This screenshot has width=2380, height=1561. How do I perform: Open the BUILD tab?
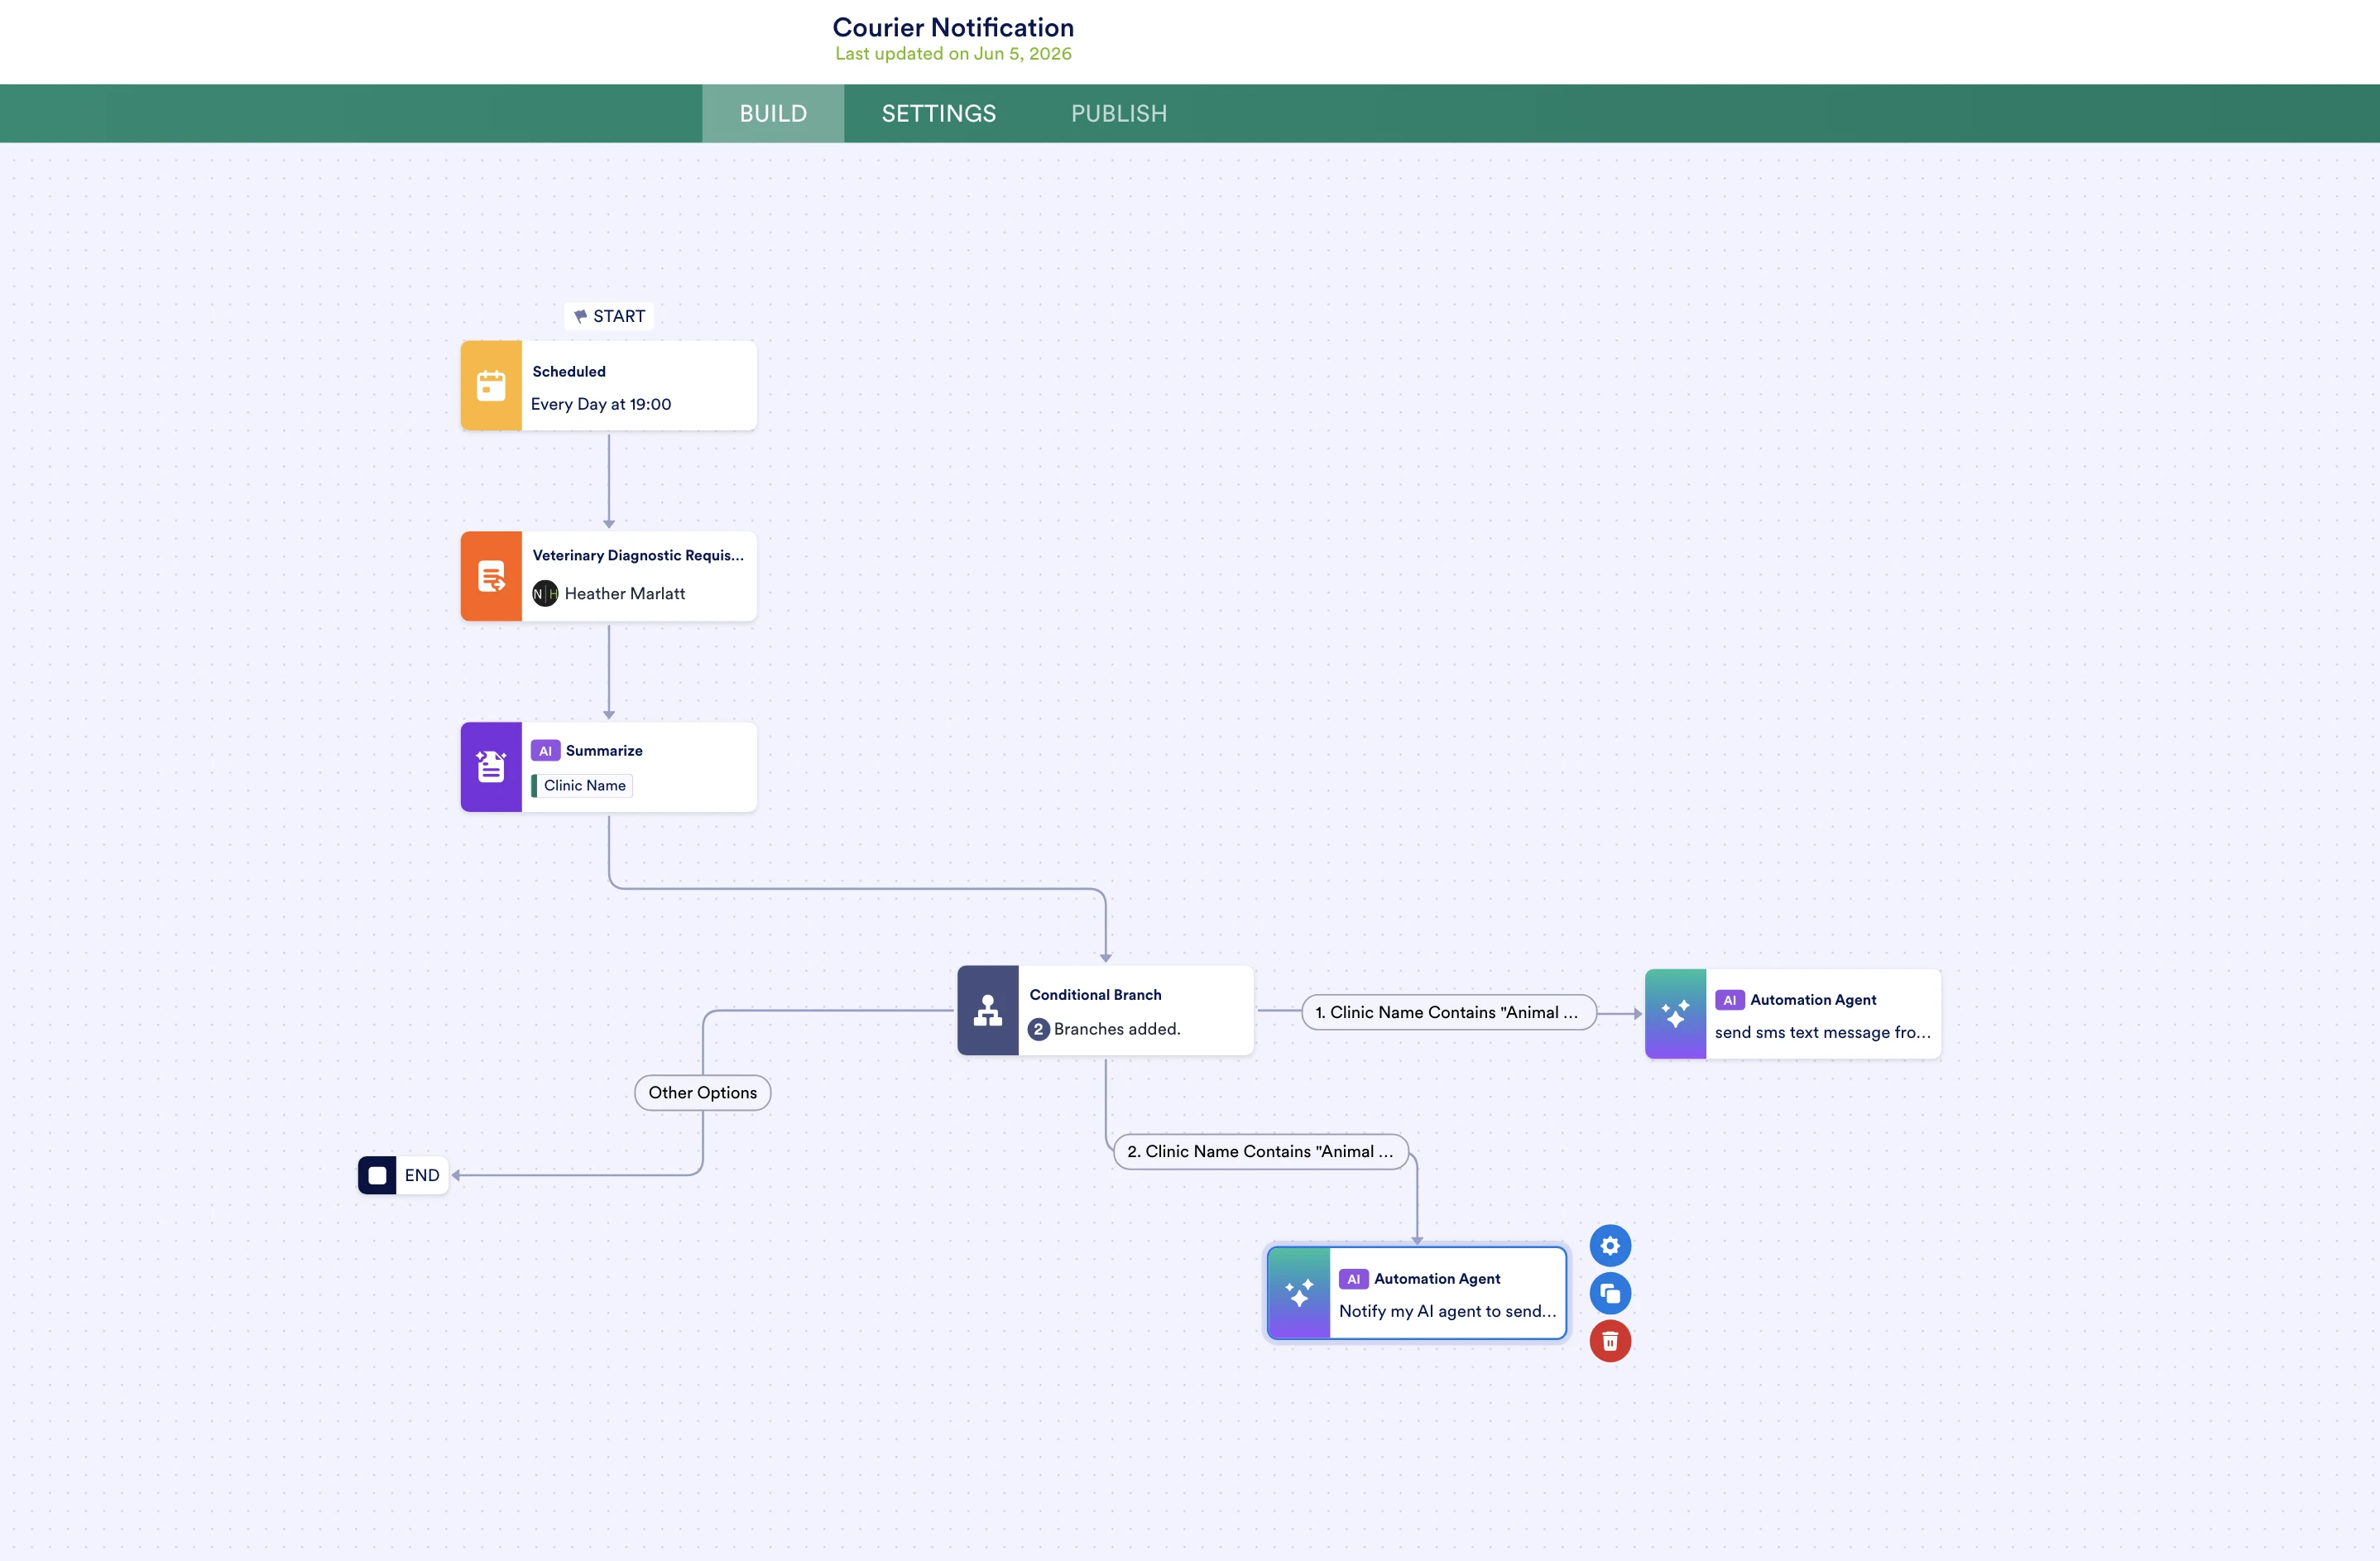(x=773, y=113)
